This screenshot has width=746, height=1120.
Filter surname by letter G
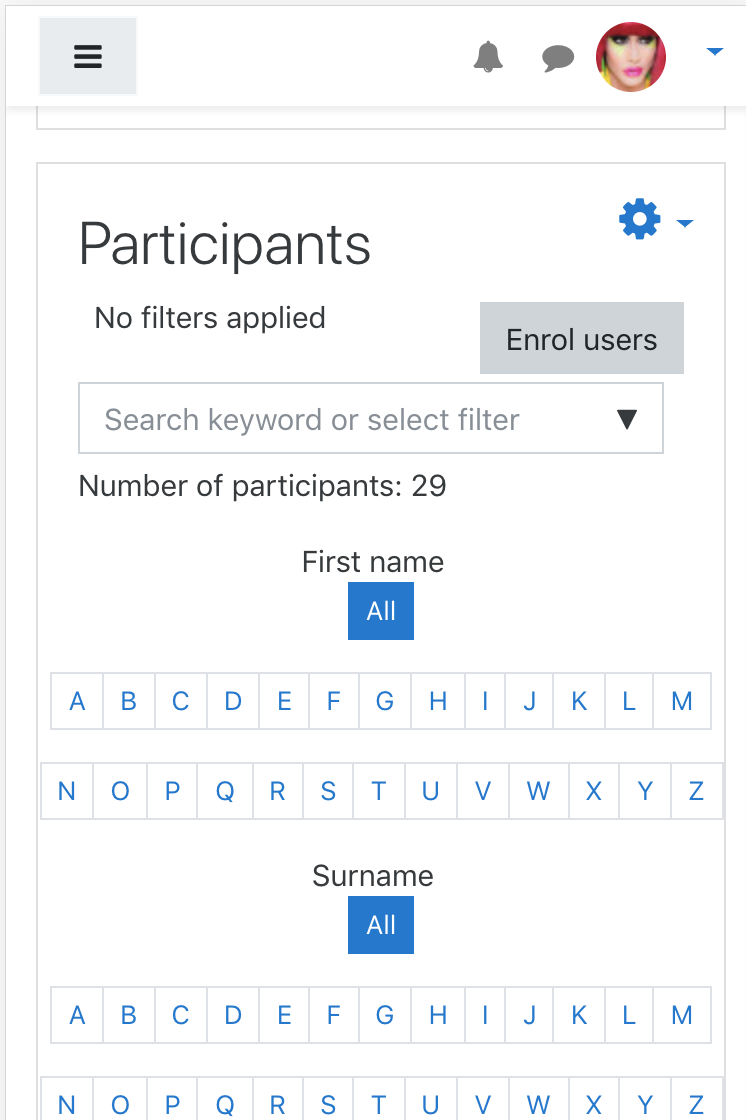(x=384, y=1015)
